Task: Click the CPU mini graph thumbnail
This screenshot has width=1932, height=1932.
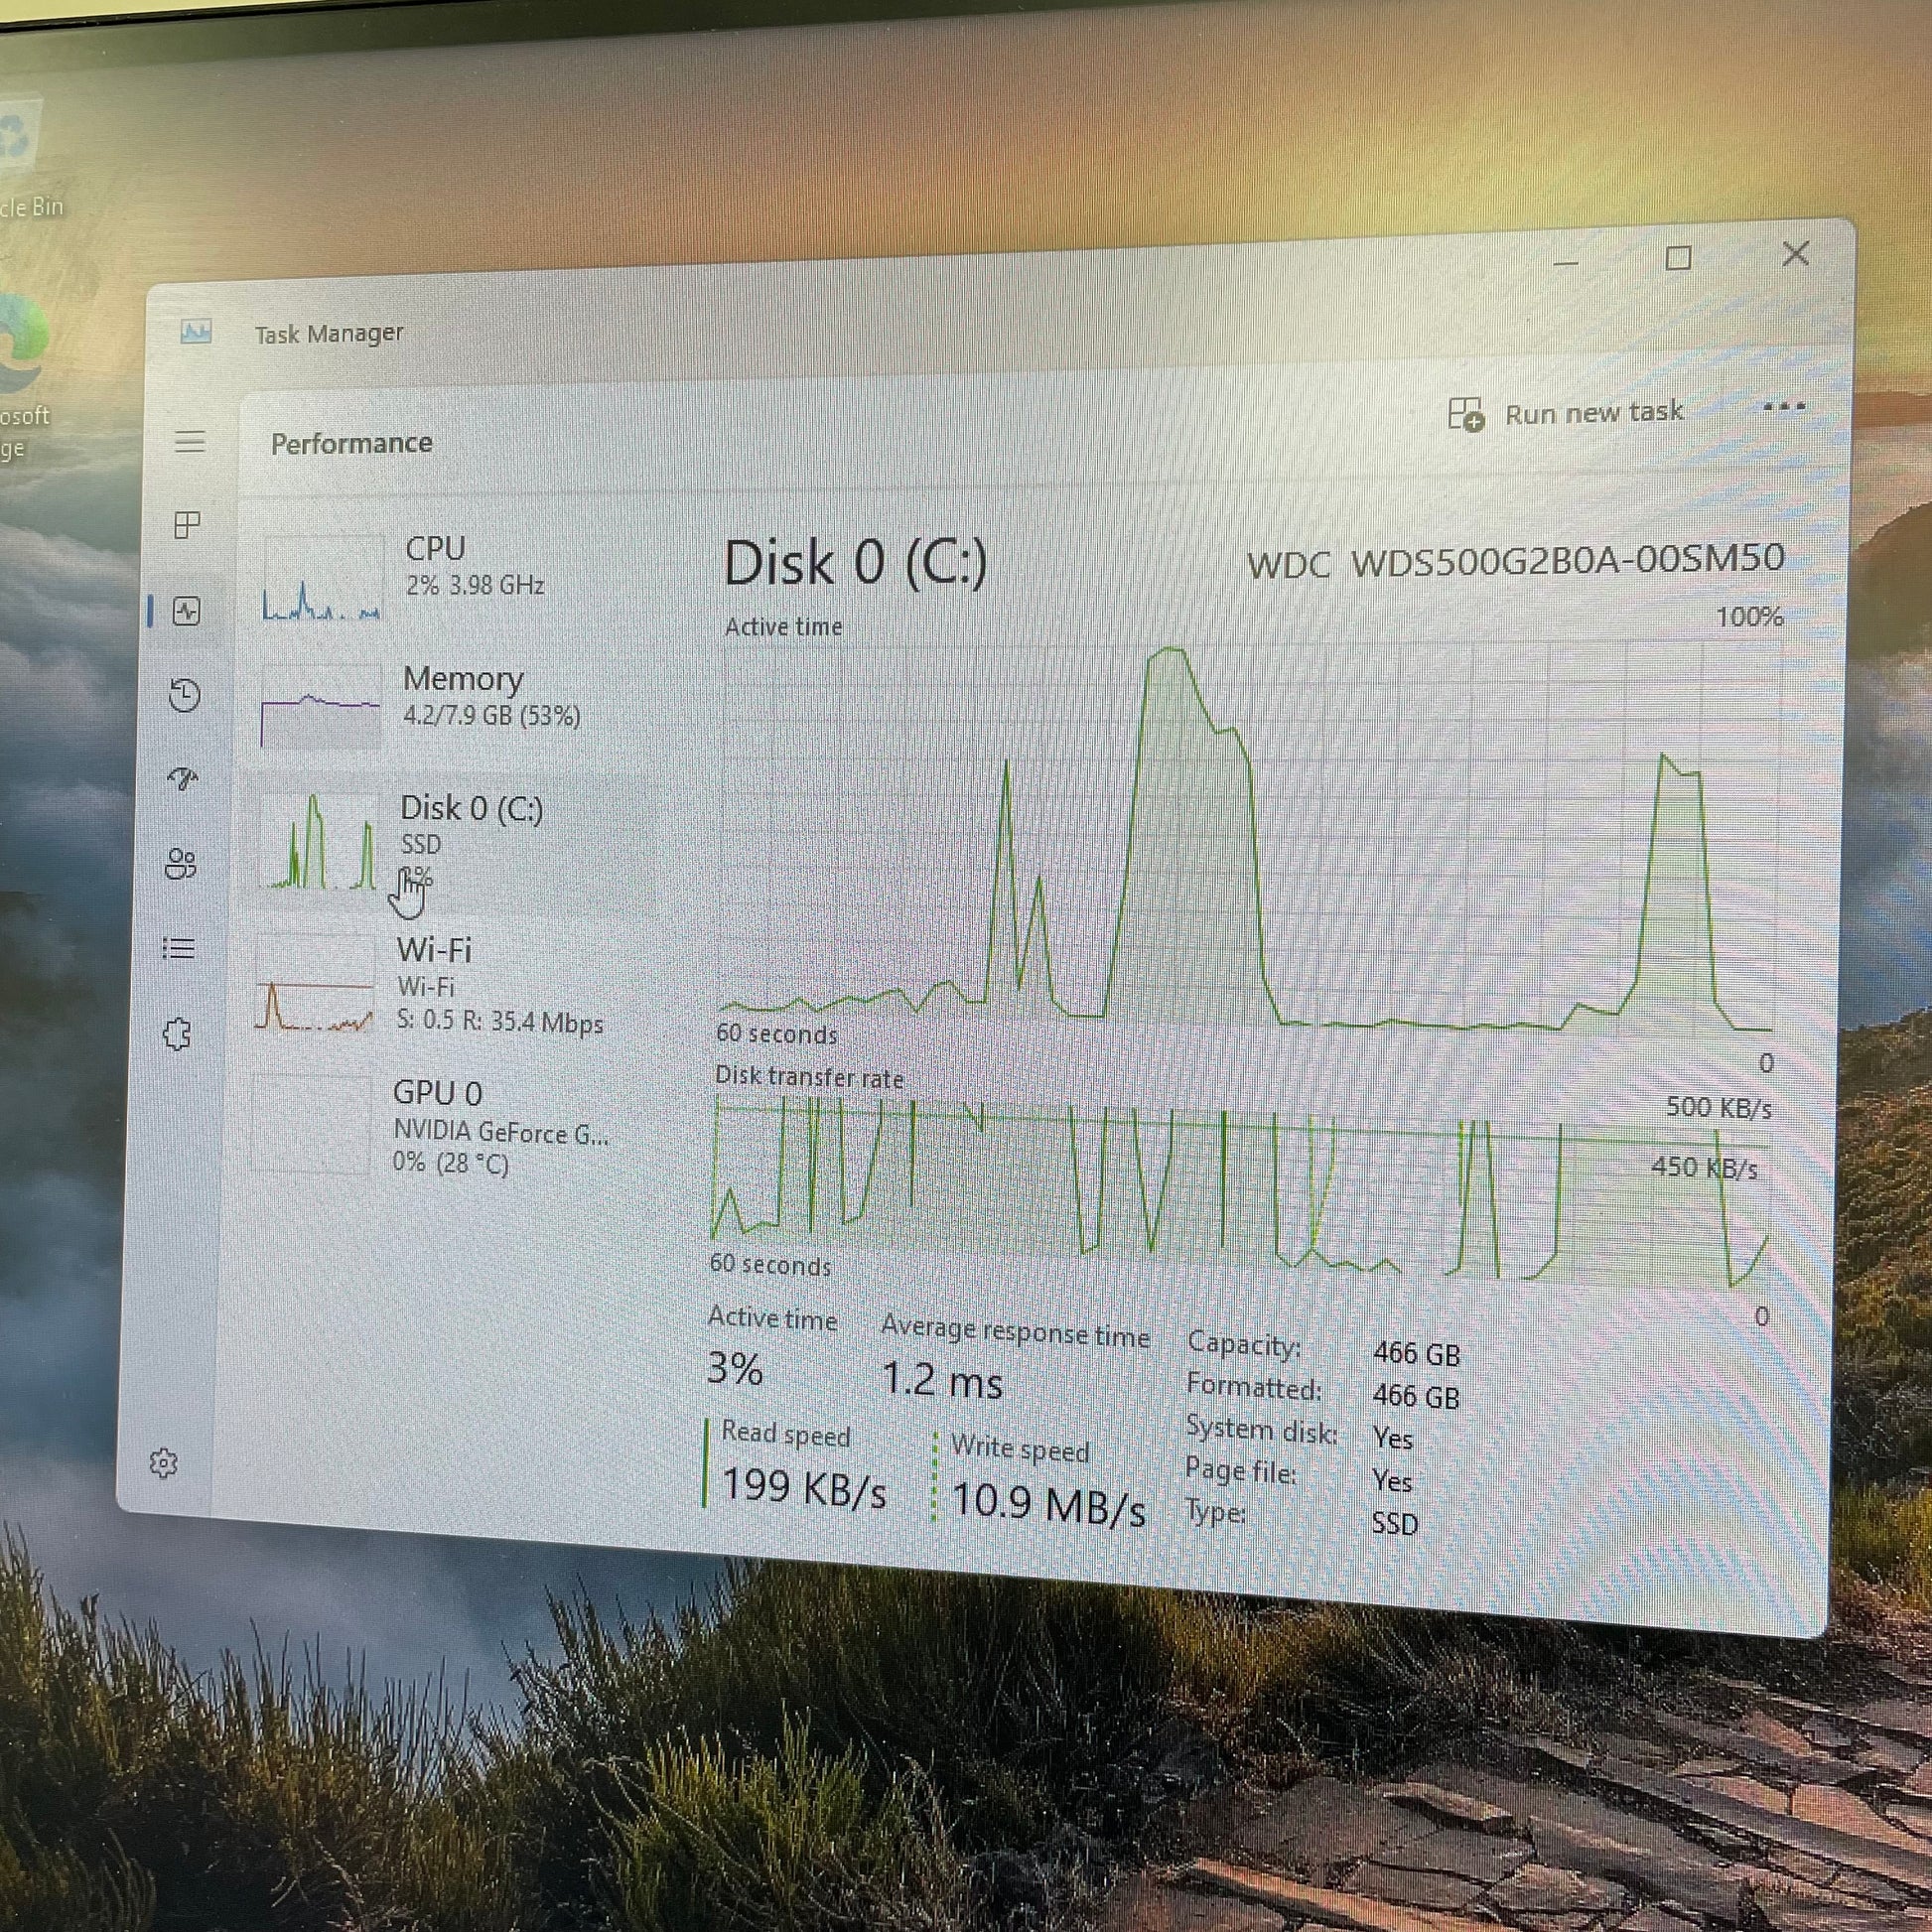Action: 323,579
